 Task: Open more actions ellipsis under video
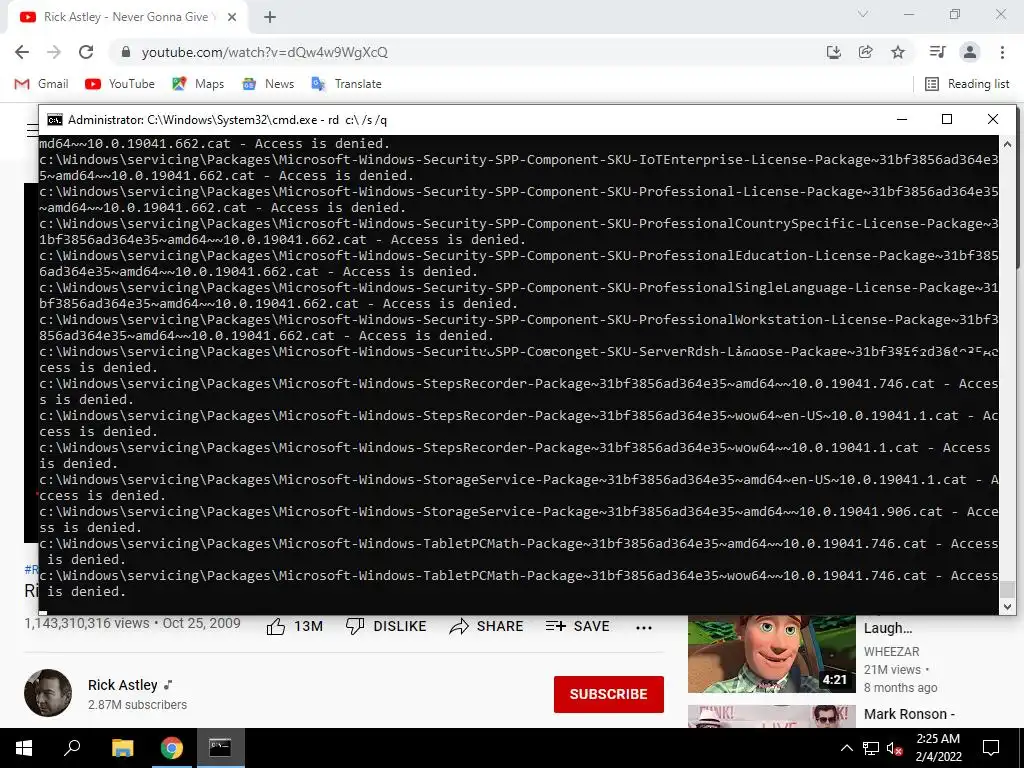coord(644,628)
